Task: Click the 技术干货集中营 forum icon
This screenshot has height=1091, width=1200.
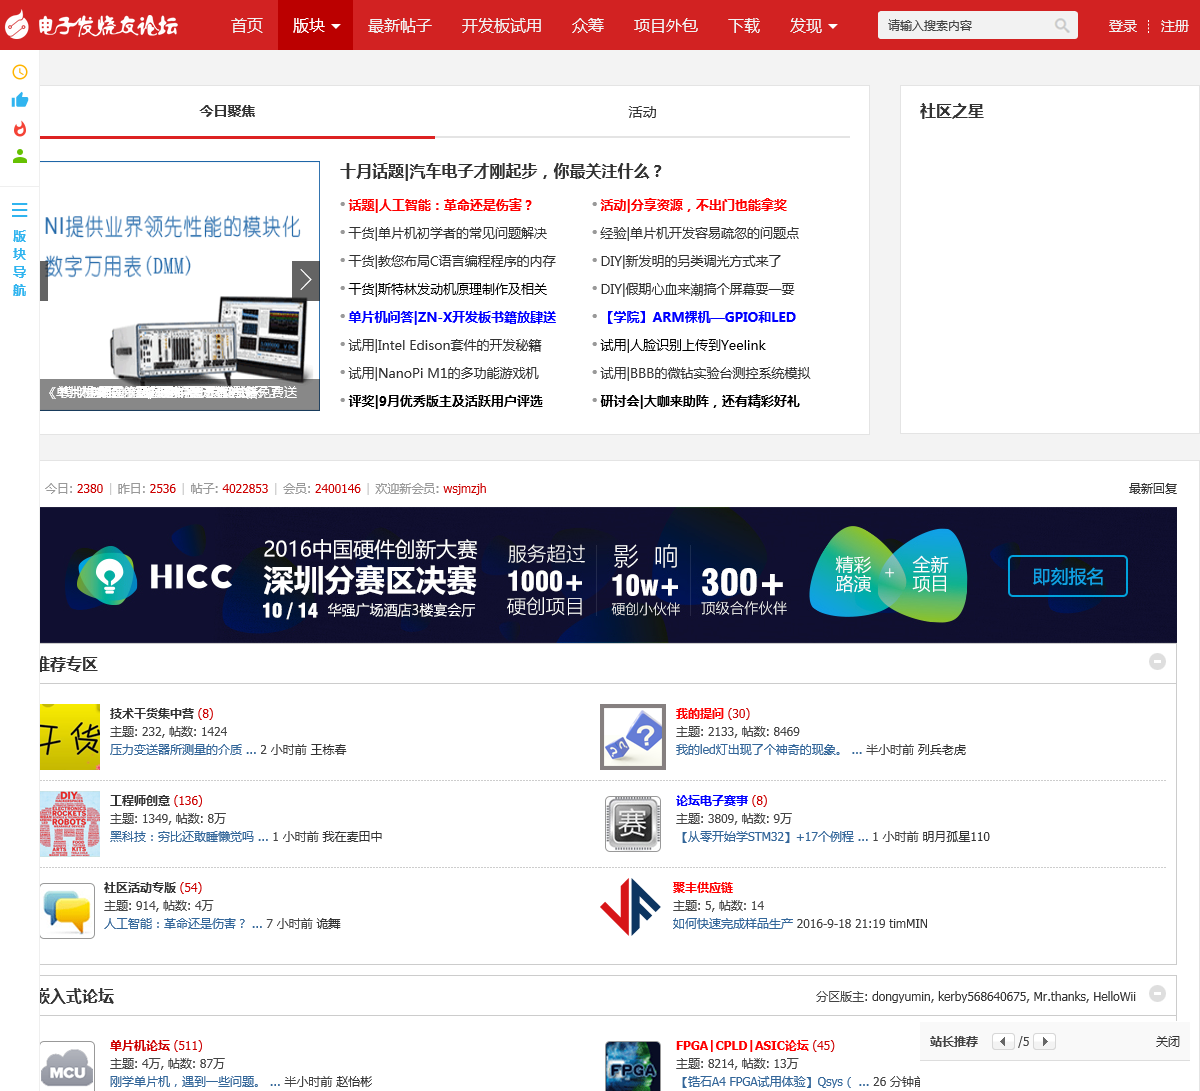Action: coord(70,737)
